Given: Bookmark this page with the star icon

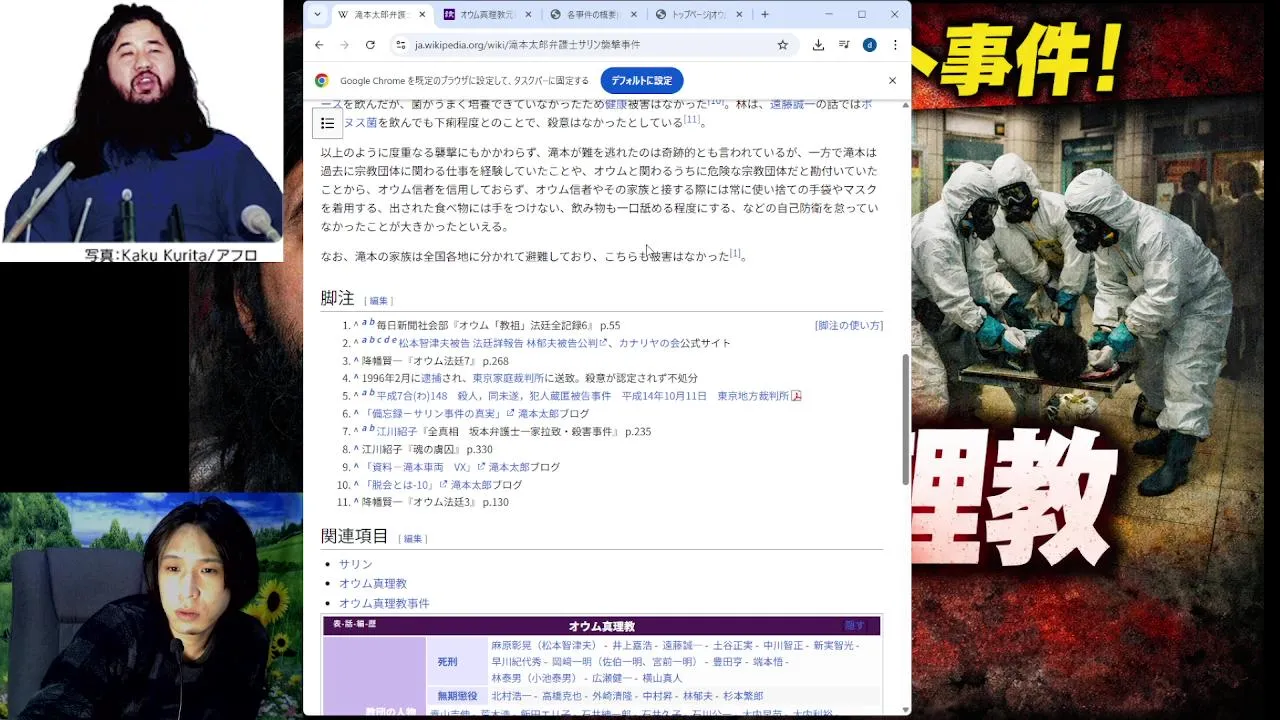Looking at the screenshot, I should click(x=782, y=45).
